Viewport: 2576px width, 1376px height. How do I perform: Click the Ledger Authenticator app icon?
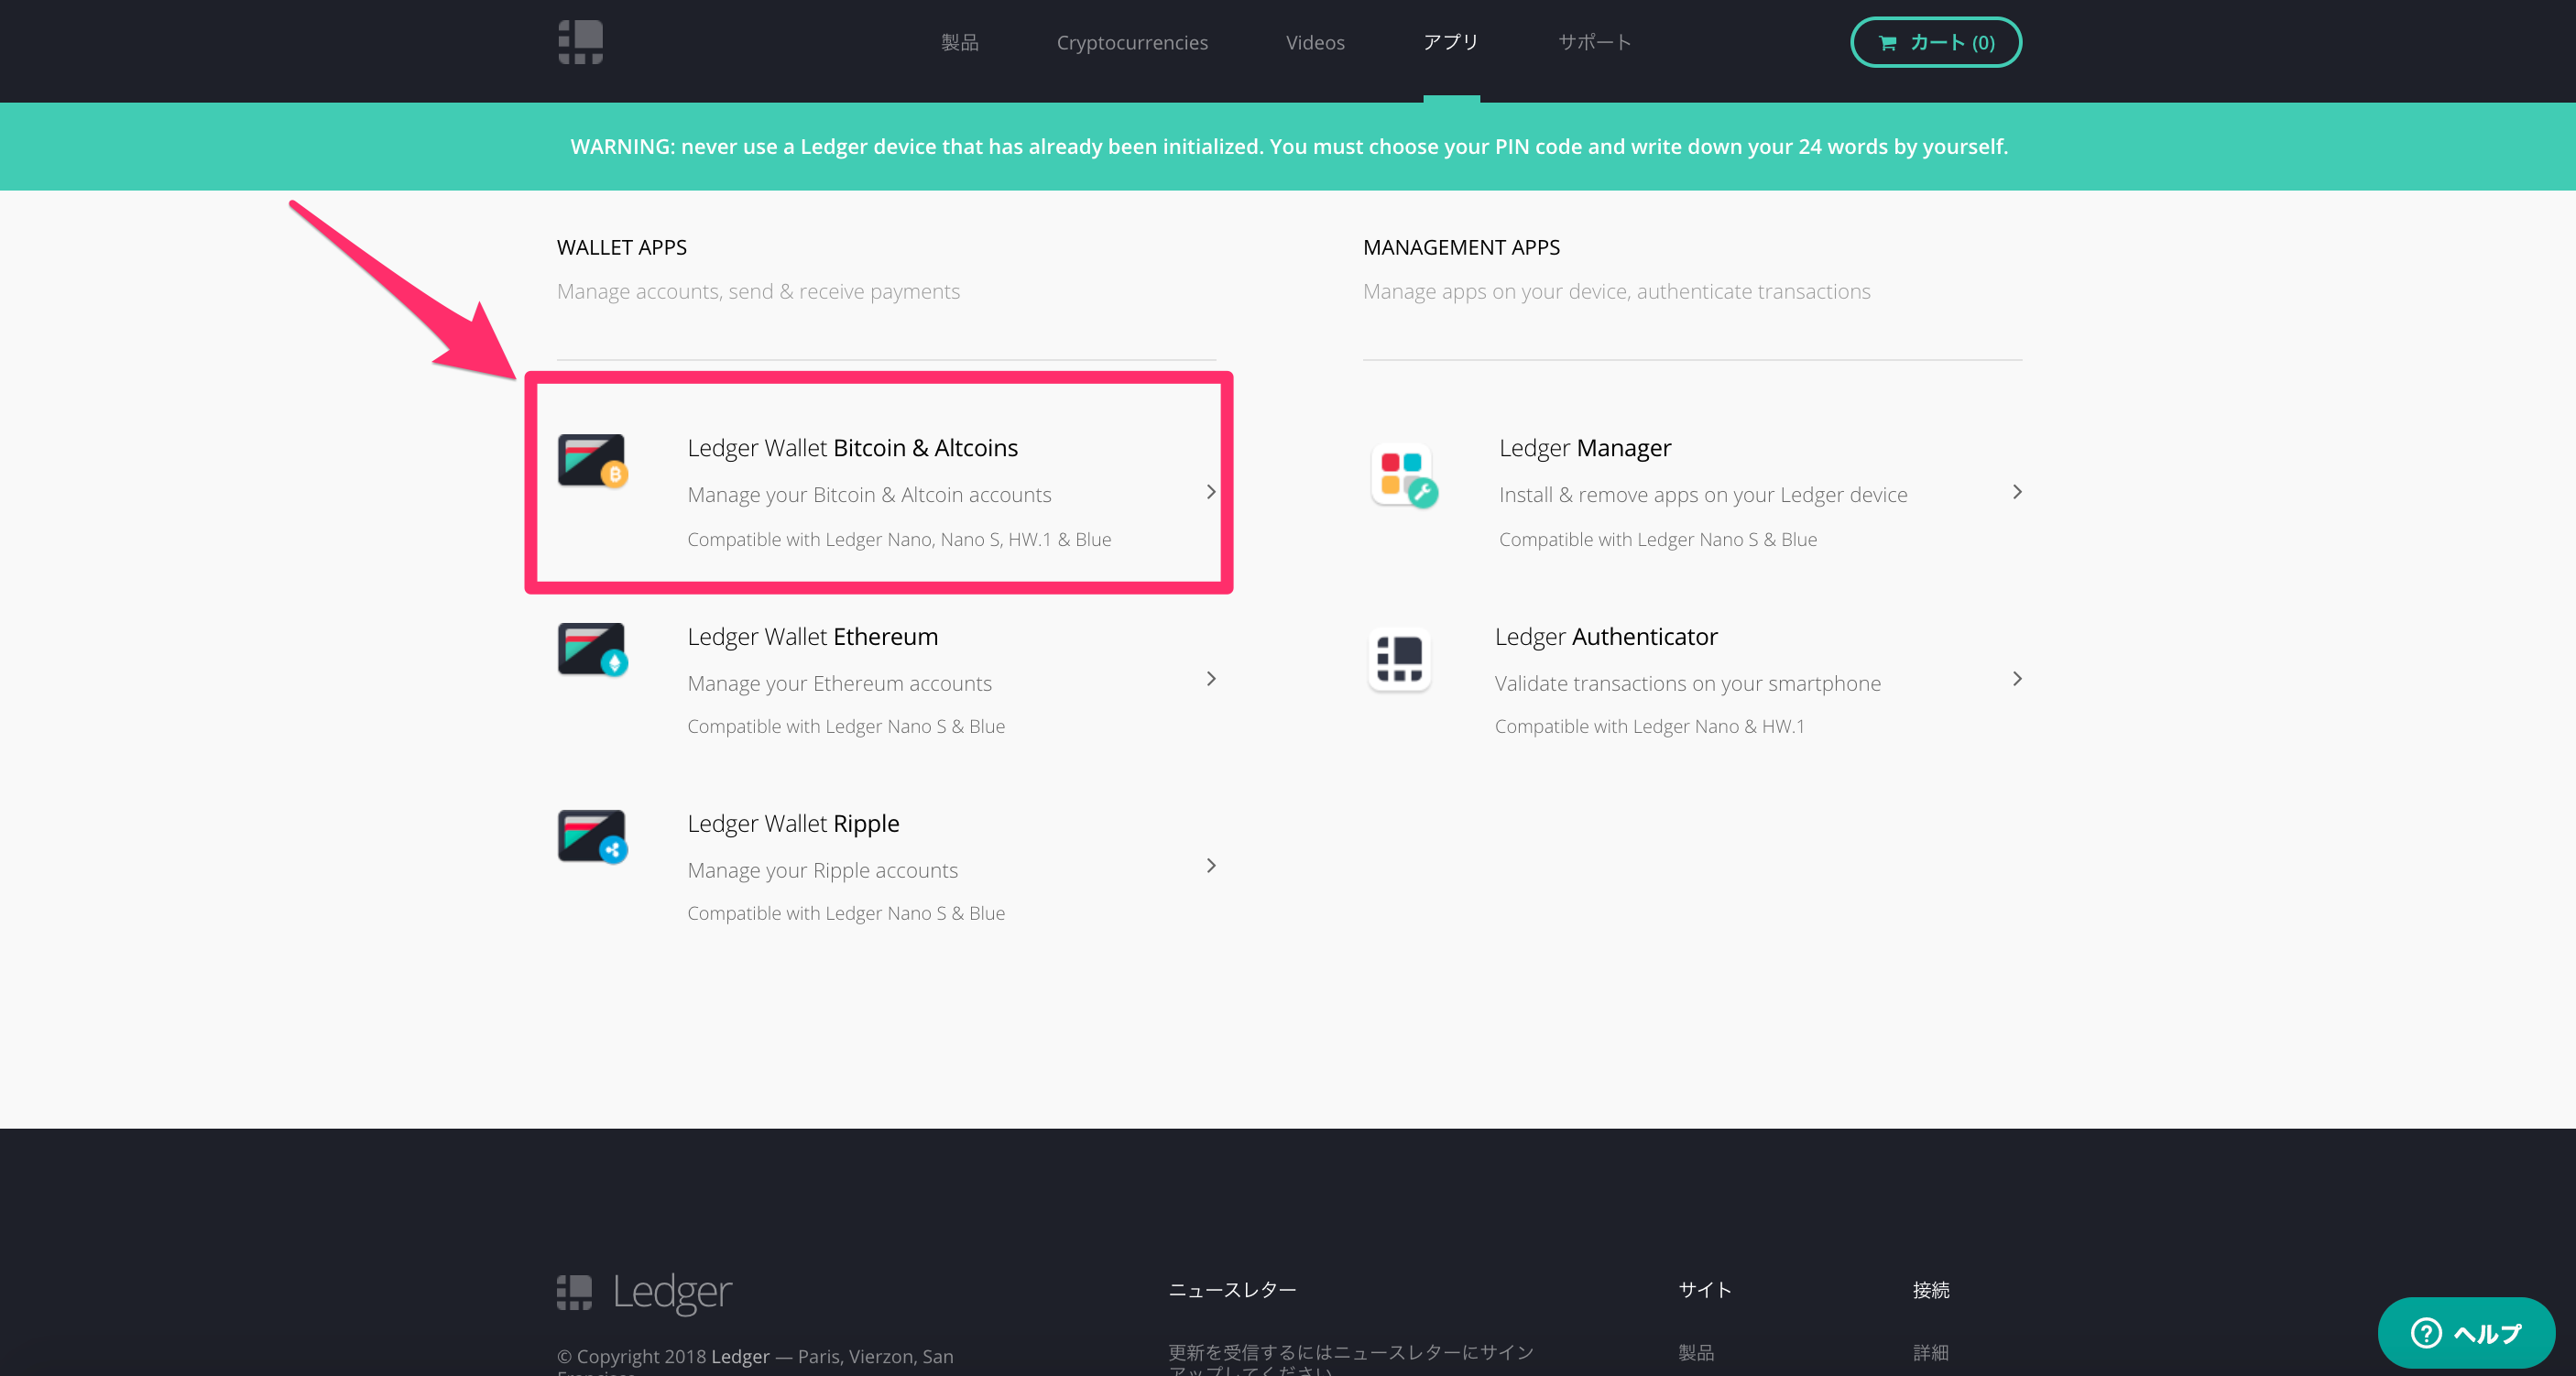tap(1399, 660)
